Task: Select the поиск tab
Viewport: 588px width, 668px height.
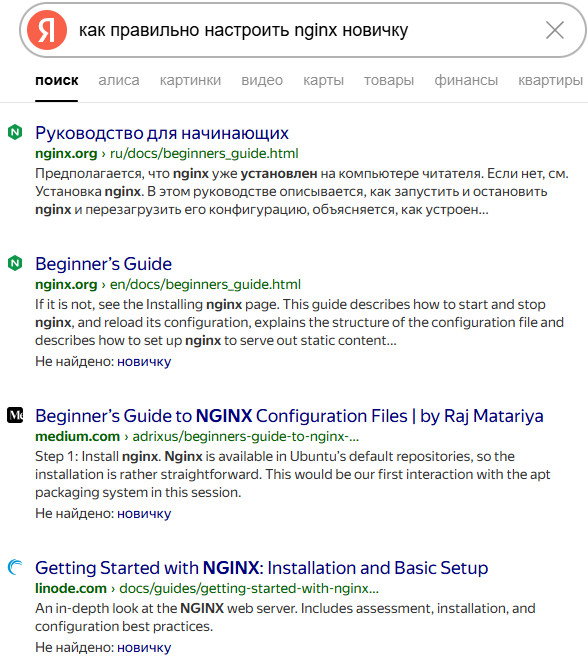Action: pos(57,80)
